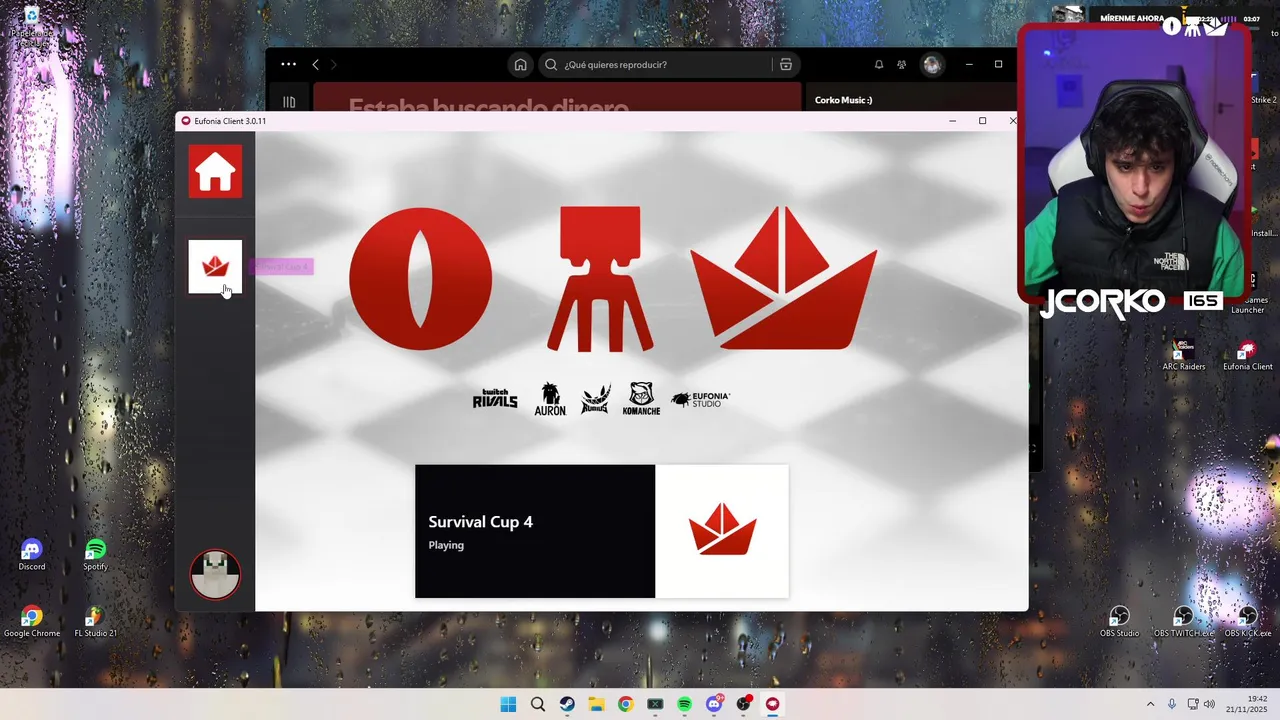Select the Google Chrome desktop shortcut
Viewport: 1280px width, 720px height.
[31, 622]
